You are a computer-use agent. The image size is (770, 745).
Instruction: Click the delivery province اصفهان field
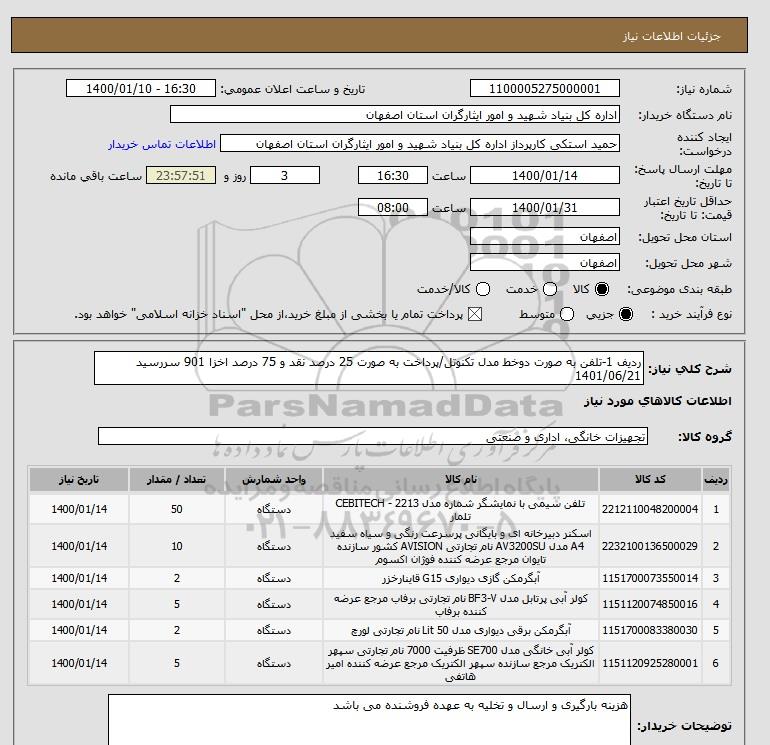point(545,237)
